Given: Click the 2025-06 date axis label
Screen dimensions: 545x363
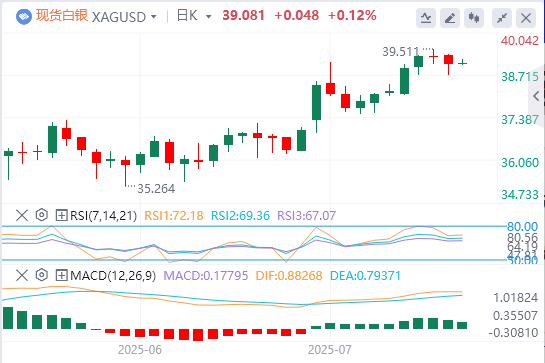Looking at the screenshot, I should point(140,349).
